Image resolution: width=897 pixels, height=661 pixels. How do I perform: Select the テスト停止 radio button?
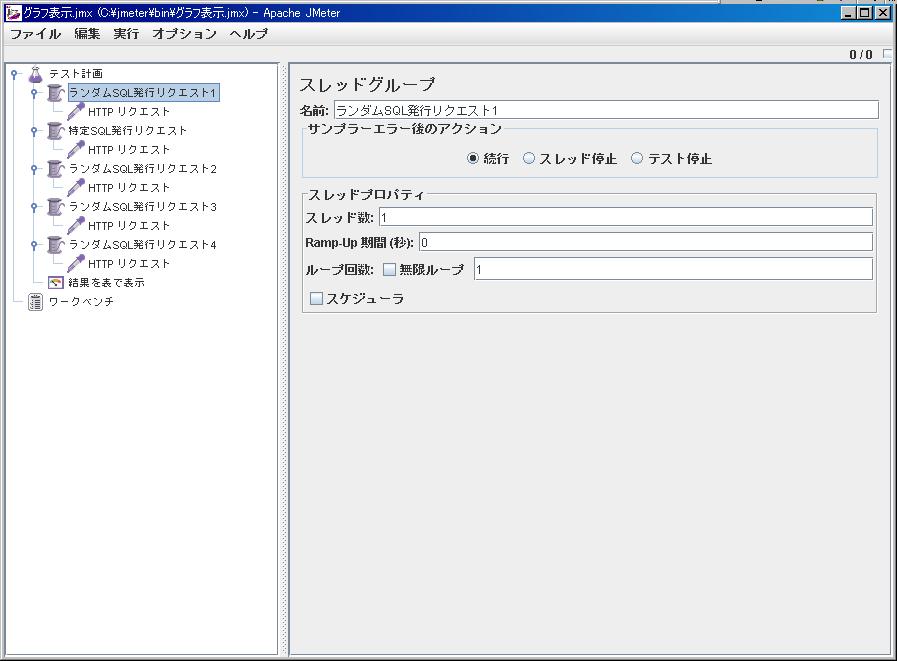pyautogui.click(x=637, y=159)
